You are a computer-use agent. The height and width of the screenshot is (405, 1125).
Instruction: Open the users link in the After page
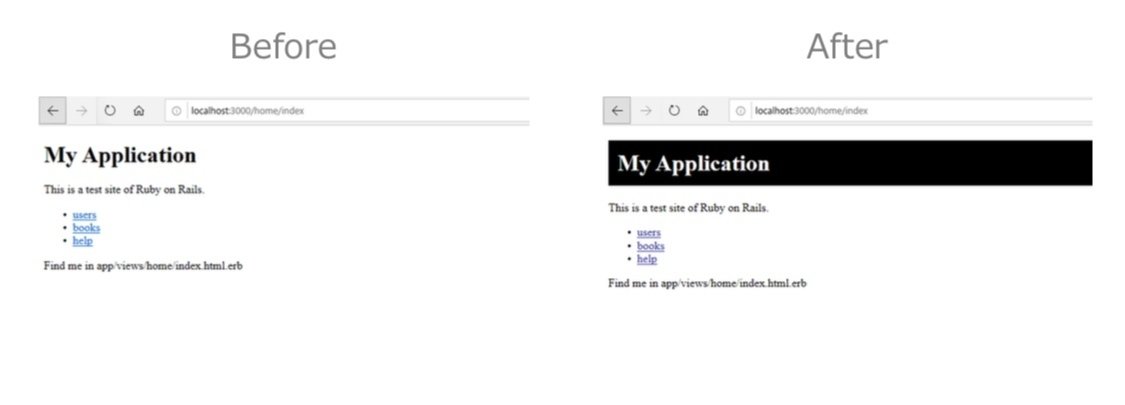(649, 233)
